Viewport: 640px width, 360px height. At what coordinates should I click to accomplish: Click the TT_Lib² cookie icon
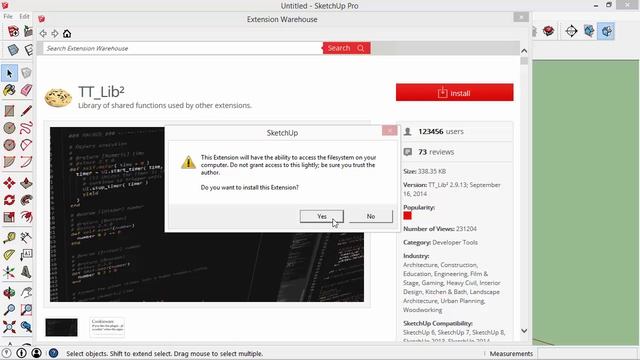(x=58, y=98)
